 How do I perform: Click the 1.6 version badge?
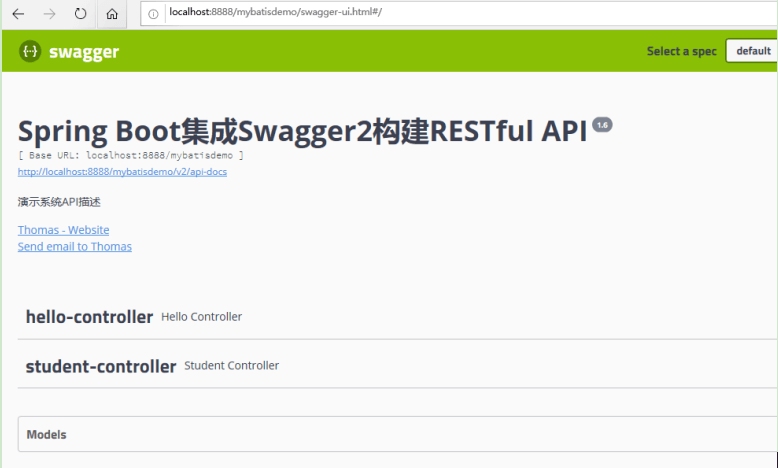pos(602,125)
